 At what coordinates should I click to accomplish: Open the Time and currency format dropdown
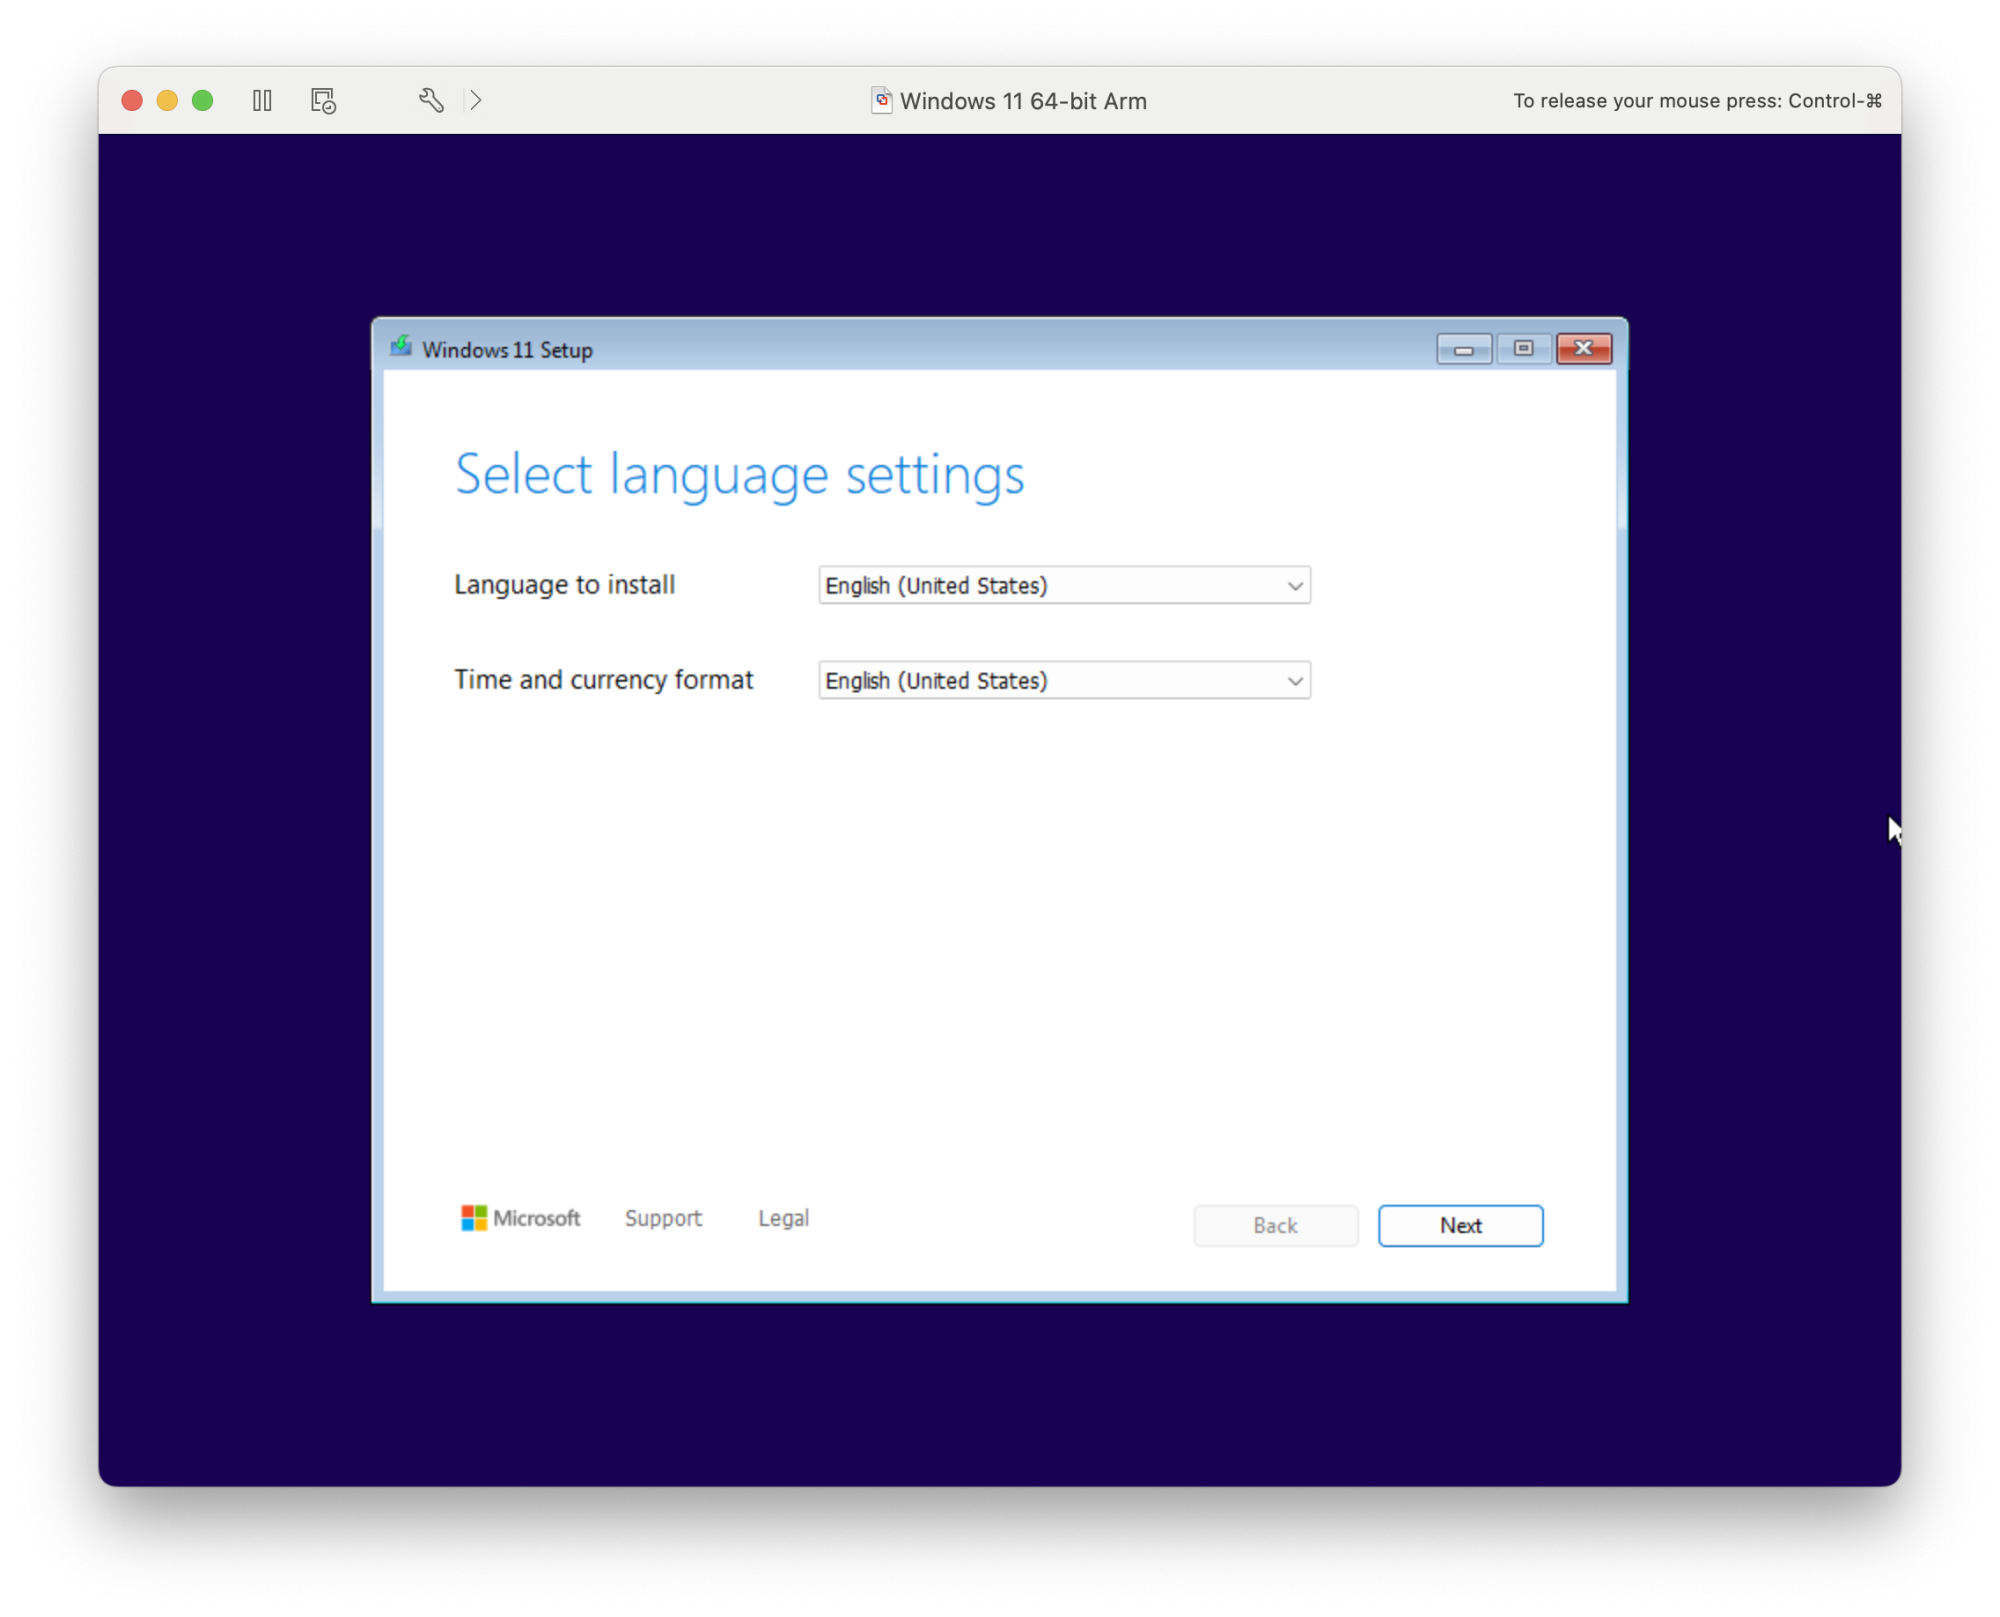pyautogui.click(x=1064, y=680)
